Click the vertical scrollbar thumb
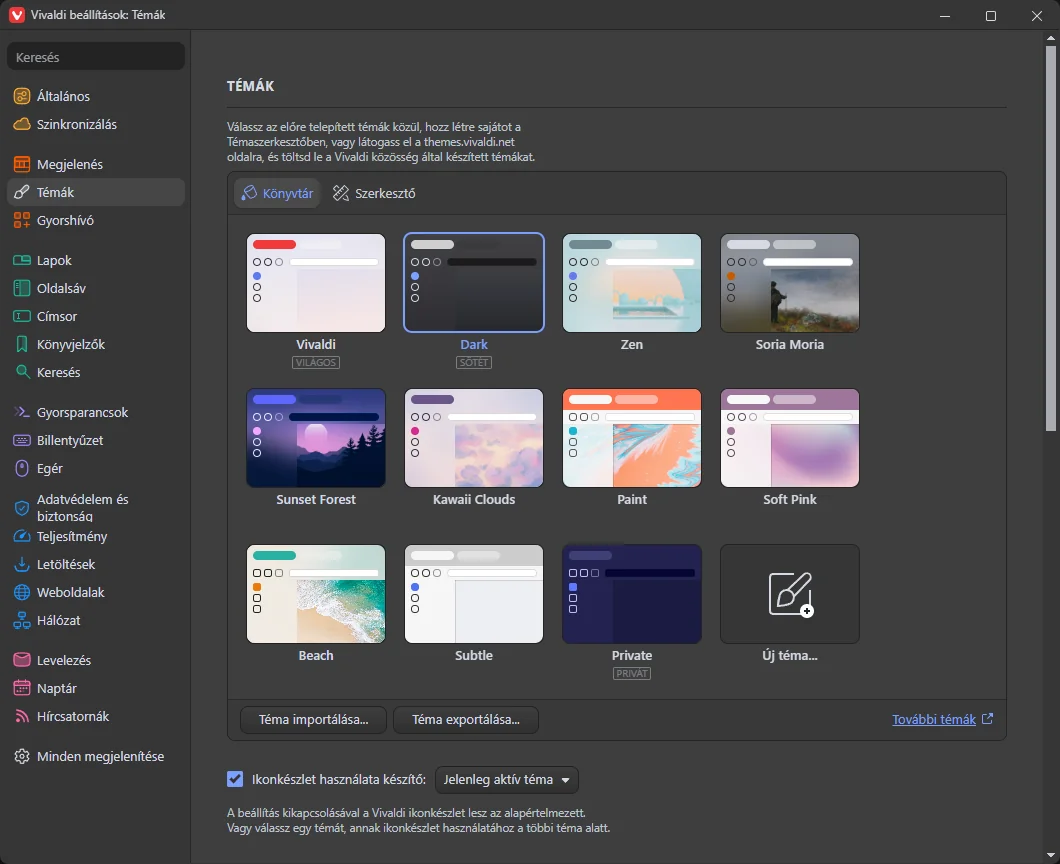 1050,237
